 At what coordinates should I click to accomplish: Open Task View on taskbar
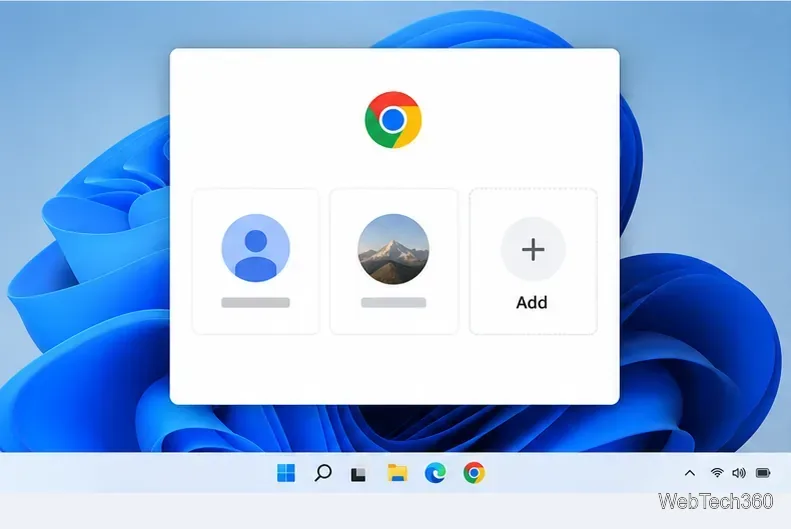pos(358,475)
